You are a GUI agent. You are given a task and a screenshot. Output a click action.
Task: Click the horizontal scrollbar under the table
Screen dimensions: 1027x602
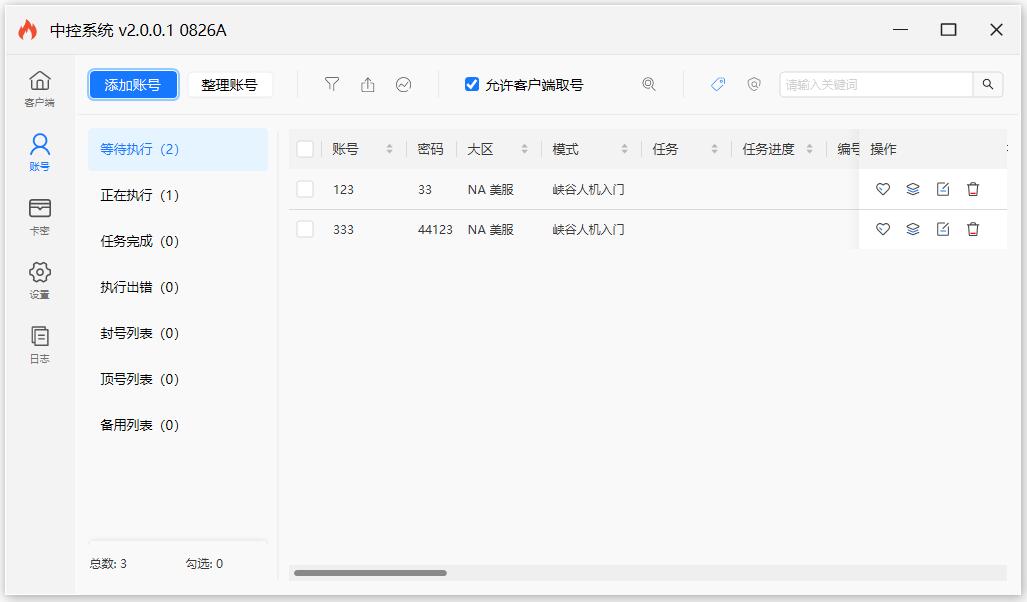pos(370,573)
